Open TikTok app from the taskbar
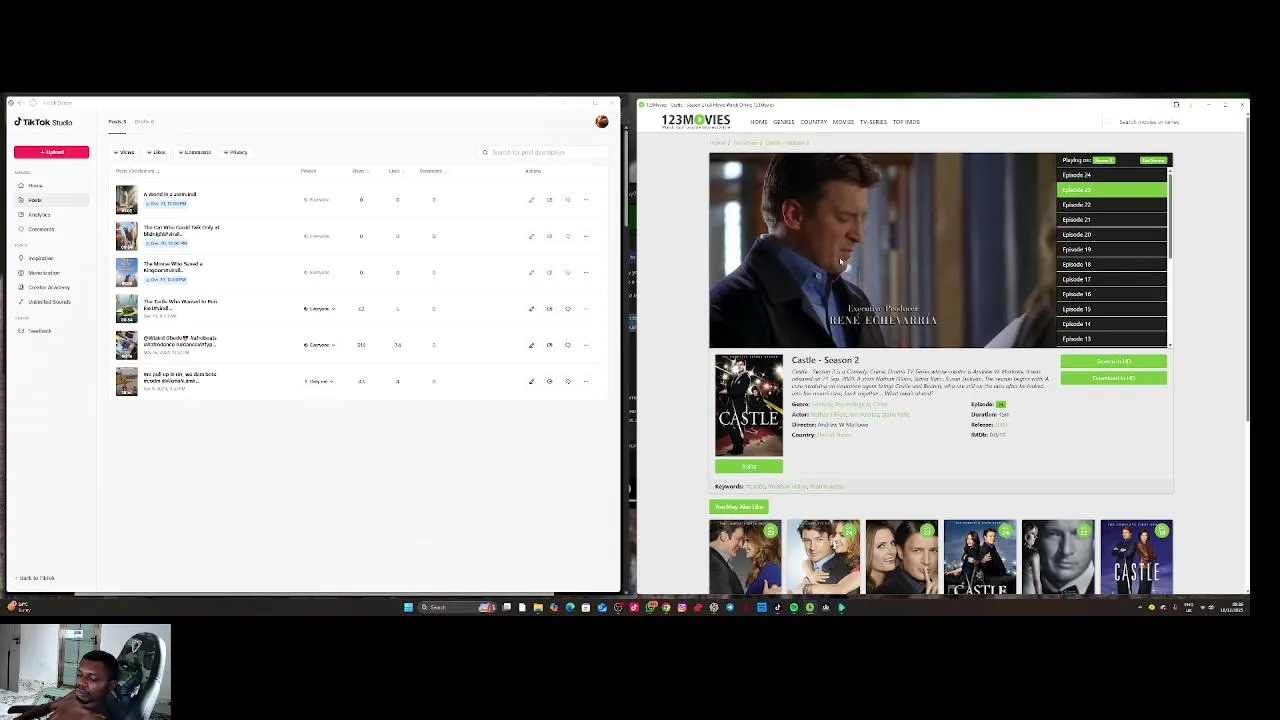 click(778, 607)
